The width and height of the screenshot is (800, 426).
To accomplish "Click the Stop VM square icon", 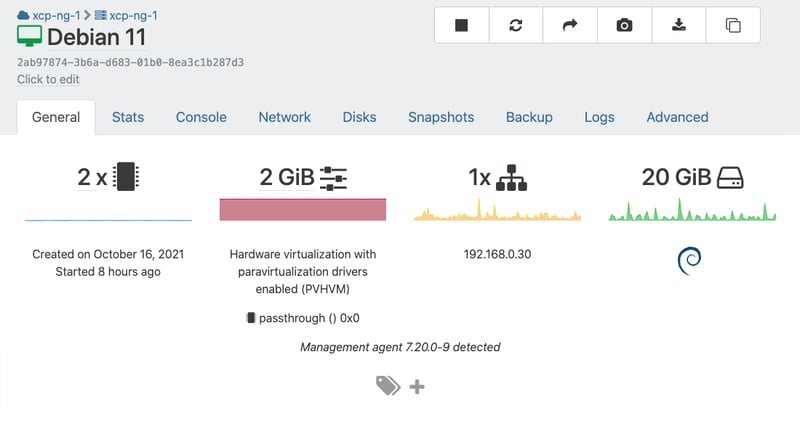I will pyautogui.click(x=461, y=26).
